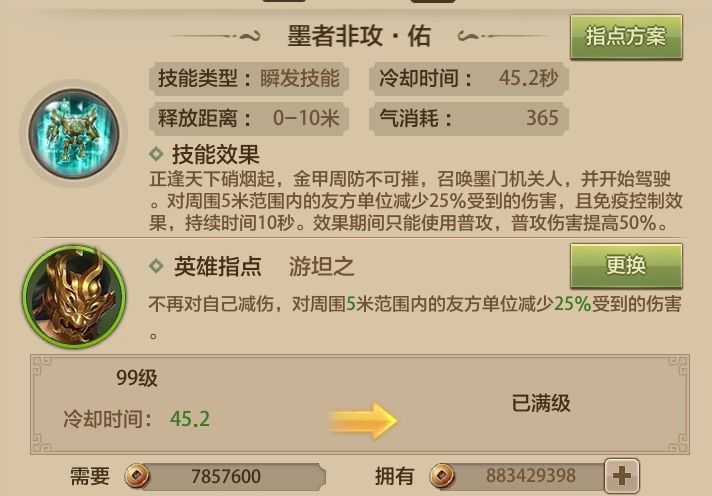Click the hero name 游坦之

(x=321, y=266)
